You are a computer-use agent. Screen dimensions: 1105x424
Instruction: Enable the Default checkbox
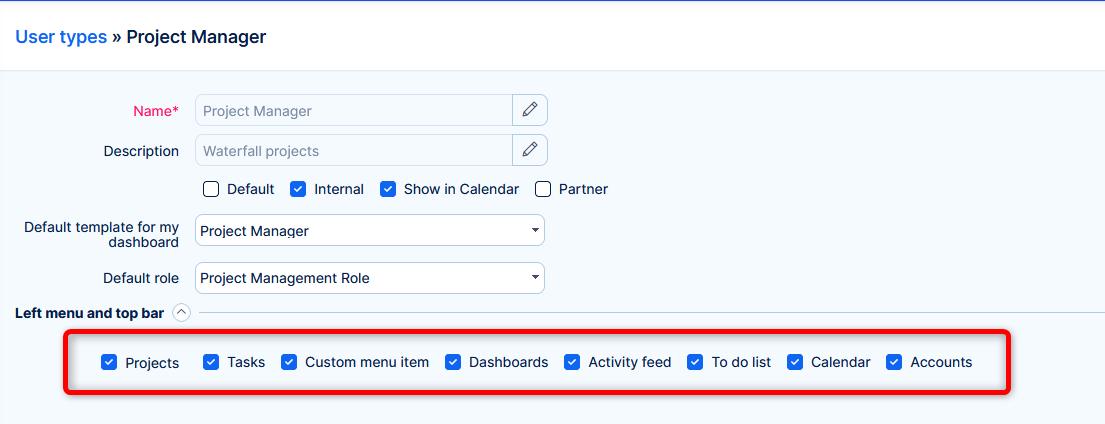[211, 189]
